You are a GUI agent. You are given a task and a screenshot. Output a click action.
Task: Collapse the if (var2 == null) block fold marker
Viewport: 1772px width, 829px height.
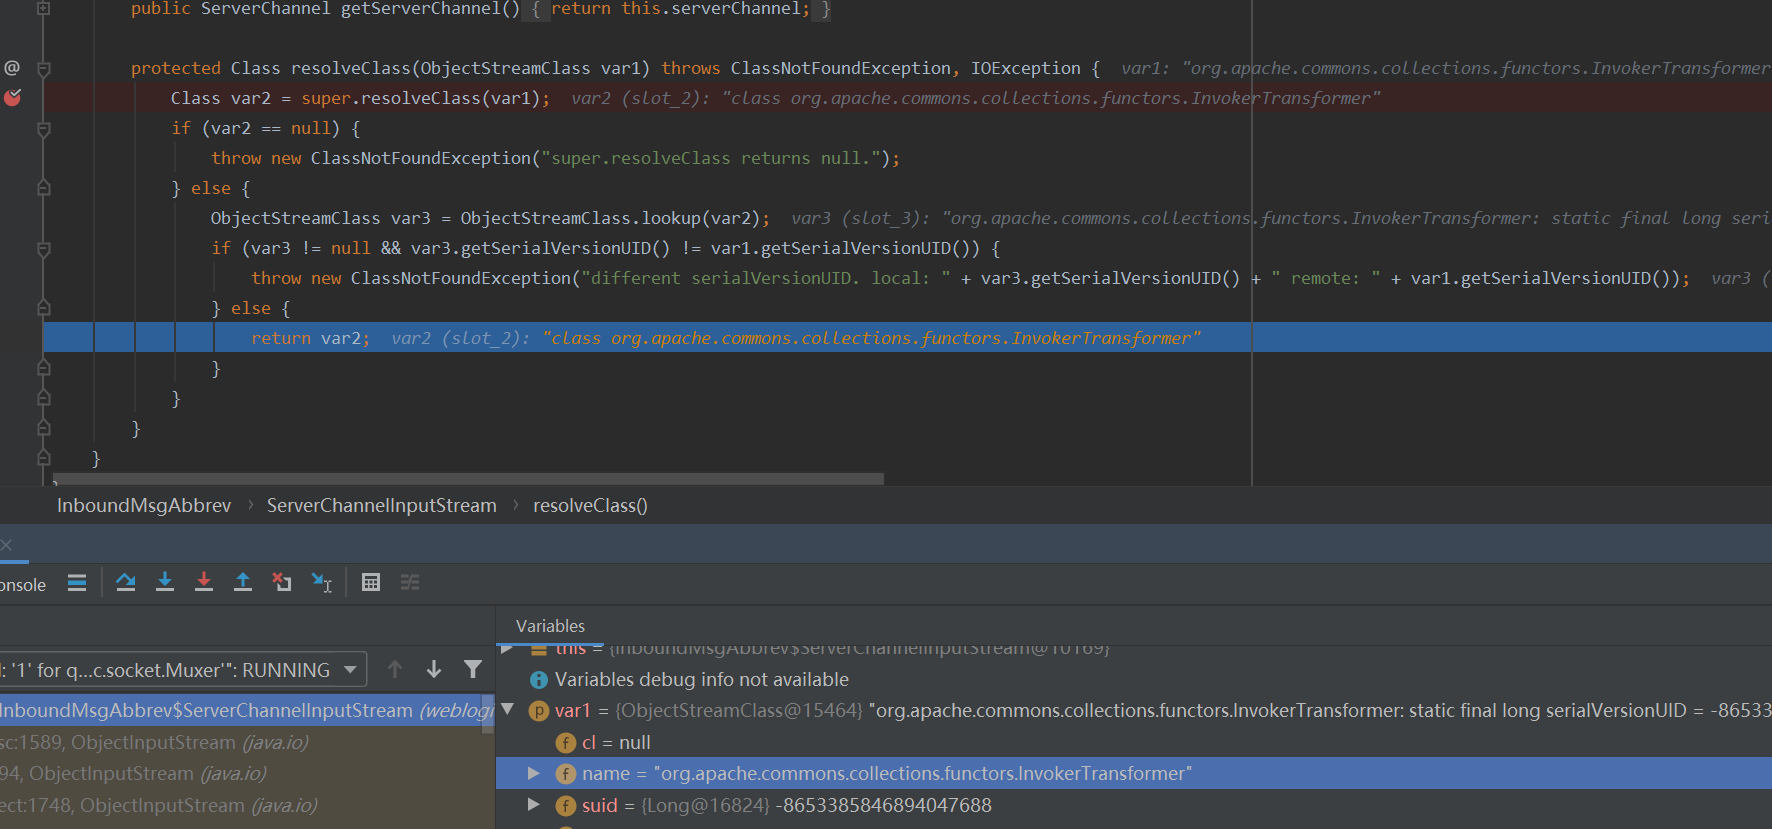(44, 129)
